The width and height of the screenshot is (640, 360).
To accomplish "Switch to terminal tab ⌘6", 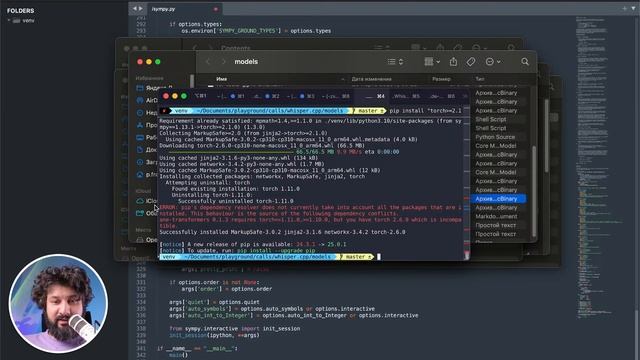I will click(x=442, y=96).
